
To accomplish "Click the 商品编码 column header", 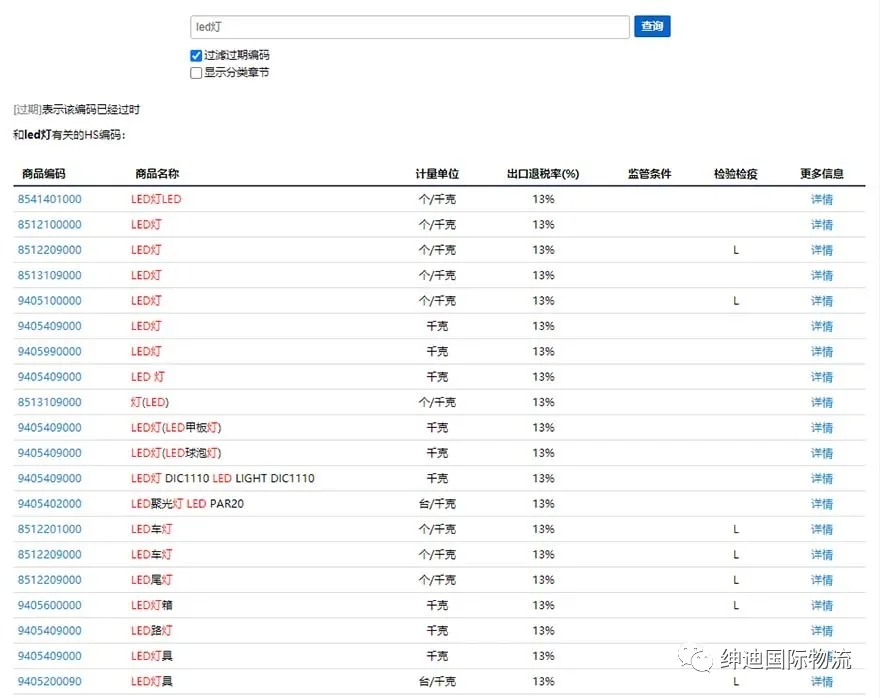I will [44, 174].
